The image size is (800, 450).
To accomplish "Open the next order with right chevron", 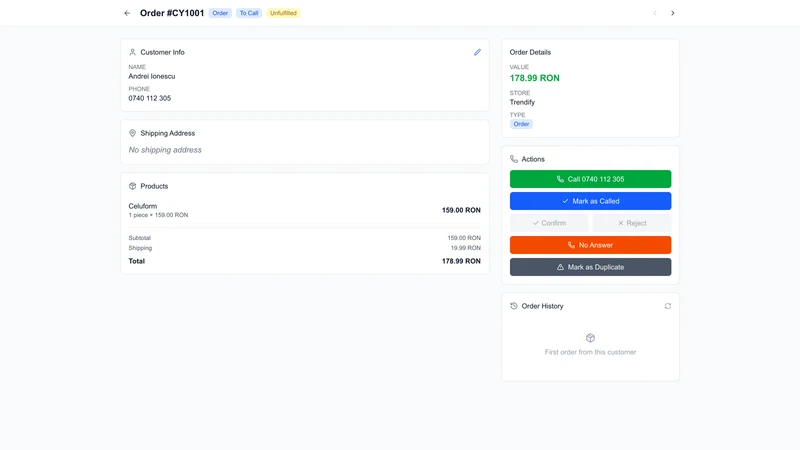I will tap(672, 13).
